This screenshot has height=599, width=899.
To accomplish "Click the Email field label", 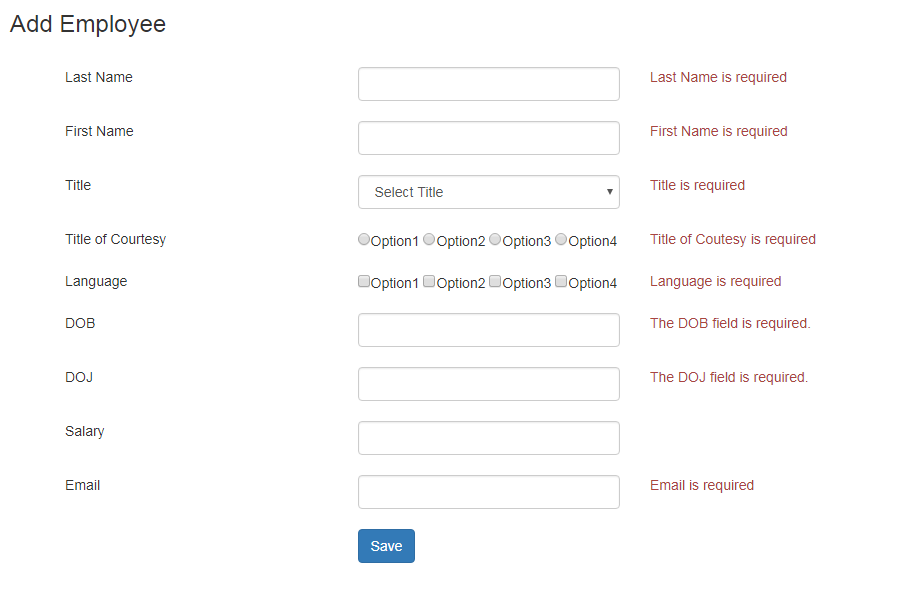I will point(83,485).
